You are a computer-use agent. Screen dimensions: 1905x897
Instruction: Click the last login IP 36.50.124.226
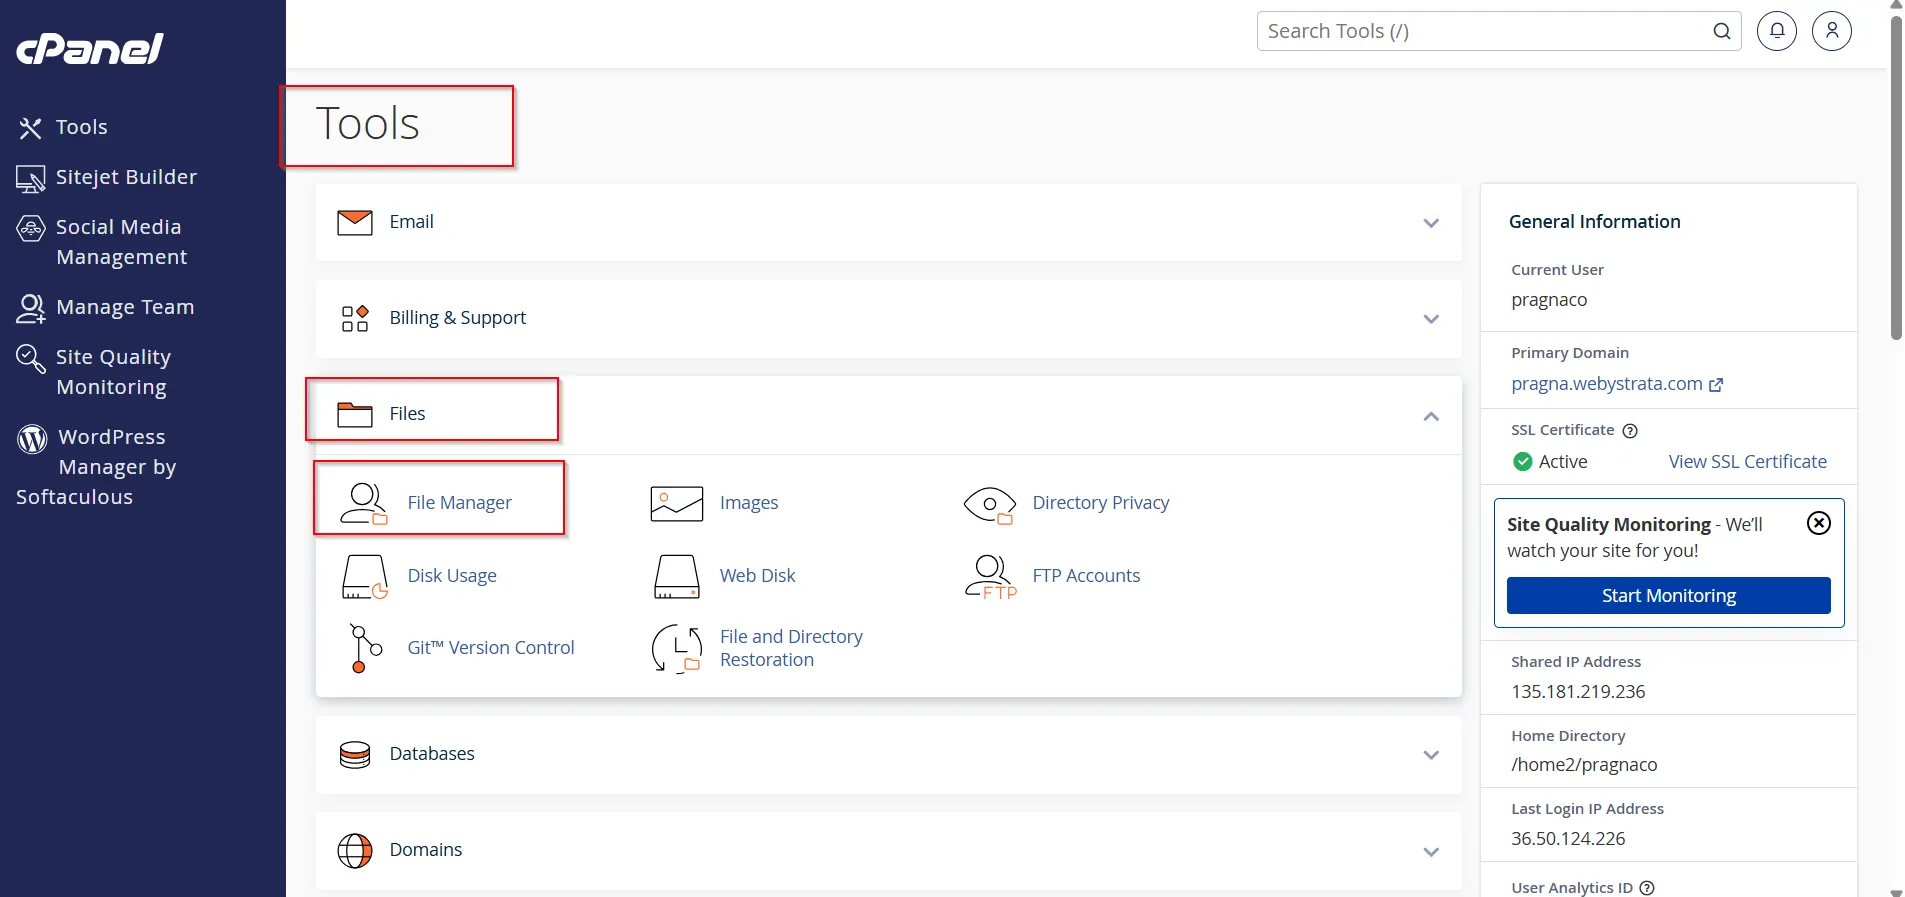[1568, 839]
